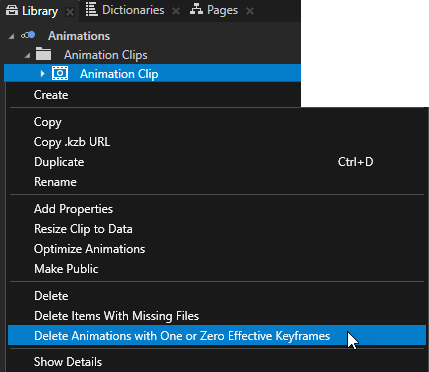Click the Animations node icon
The height and width of the screenshot is (372, 429).
pyautogui.click(x=28, y=35)
